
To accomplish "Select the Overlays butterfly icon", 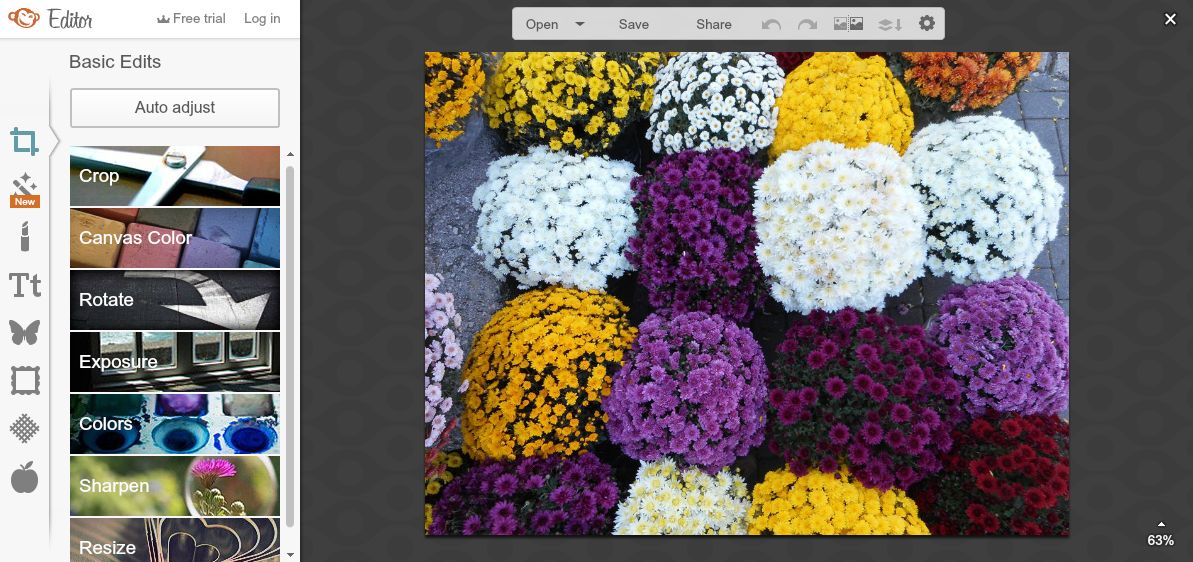I will pos(25,332).
